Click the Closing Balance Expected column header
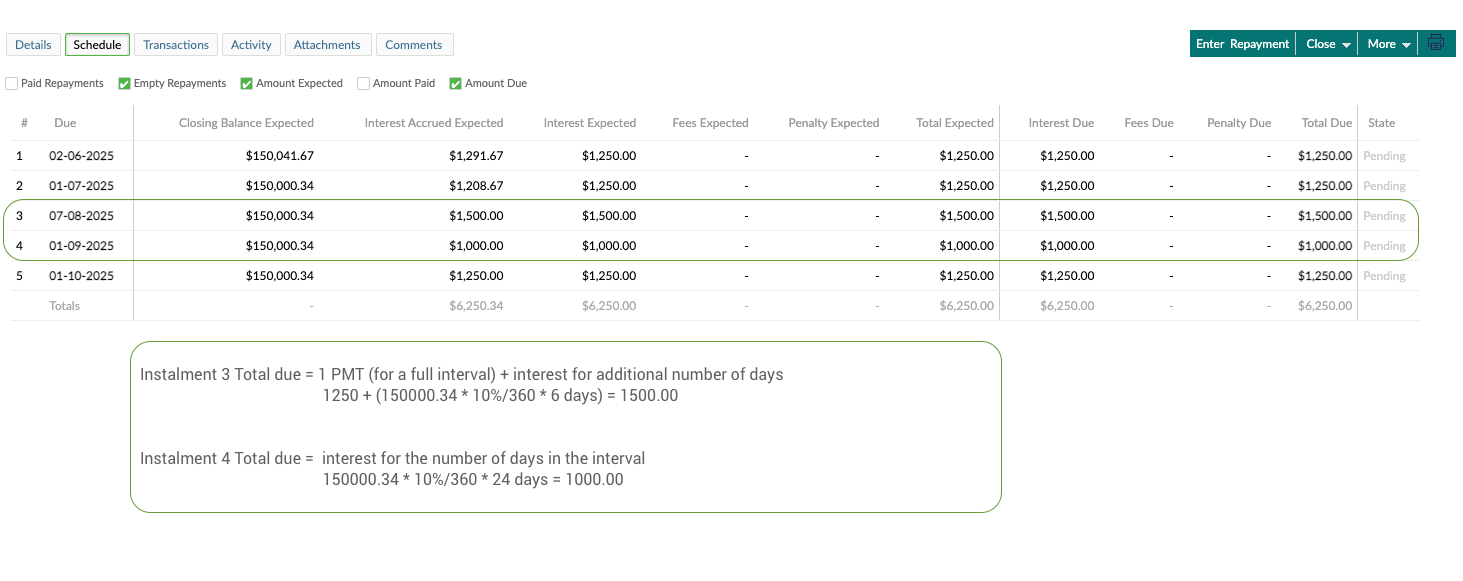The image size is (1463, 581). tap(246, 123)
